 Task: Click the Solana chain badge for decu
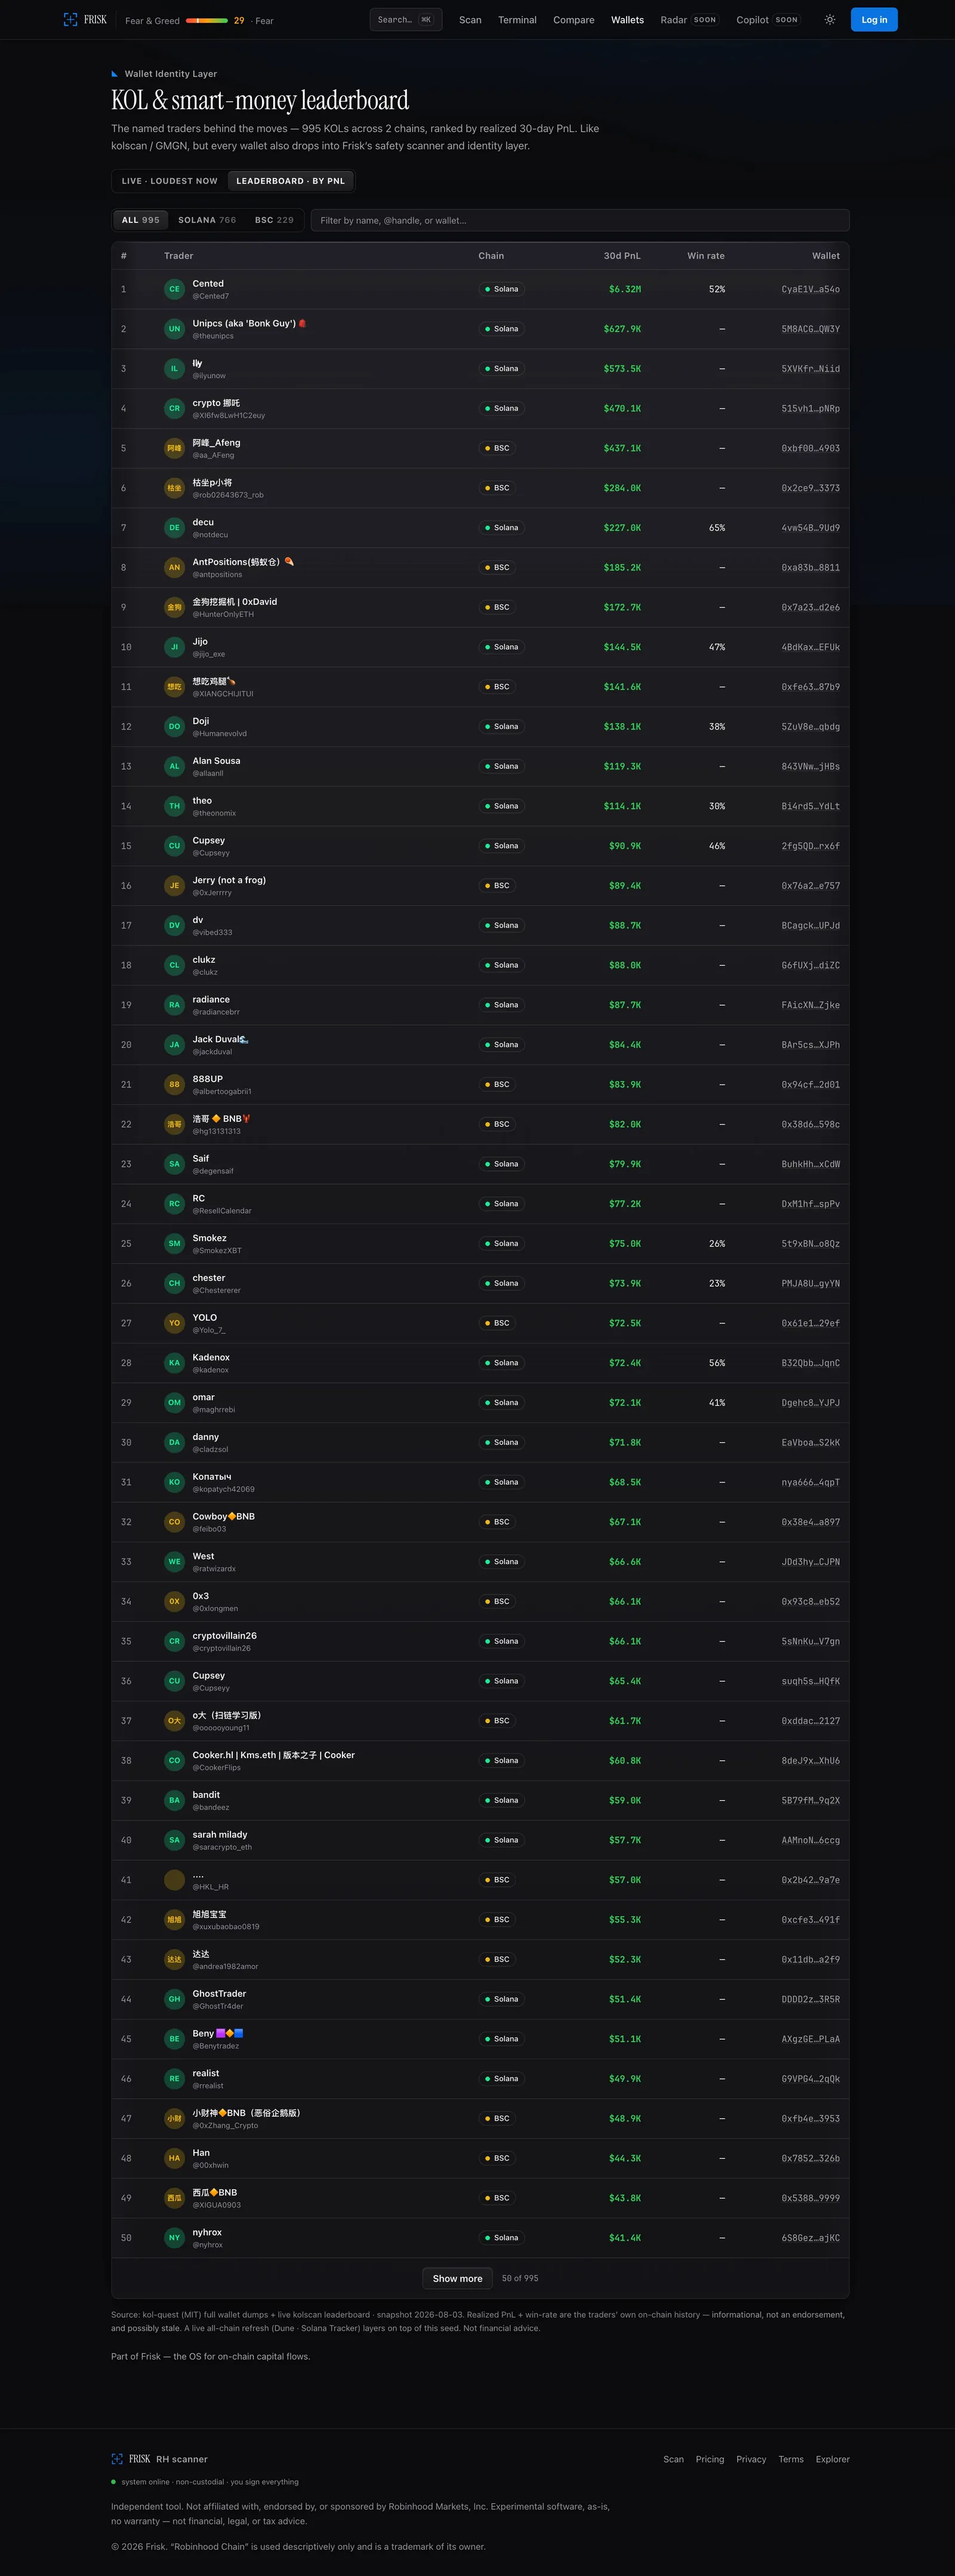point(501,528)
